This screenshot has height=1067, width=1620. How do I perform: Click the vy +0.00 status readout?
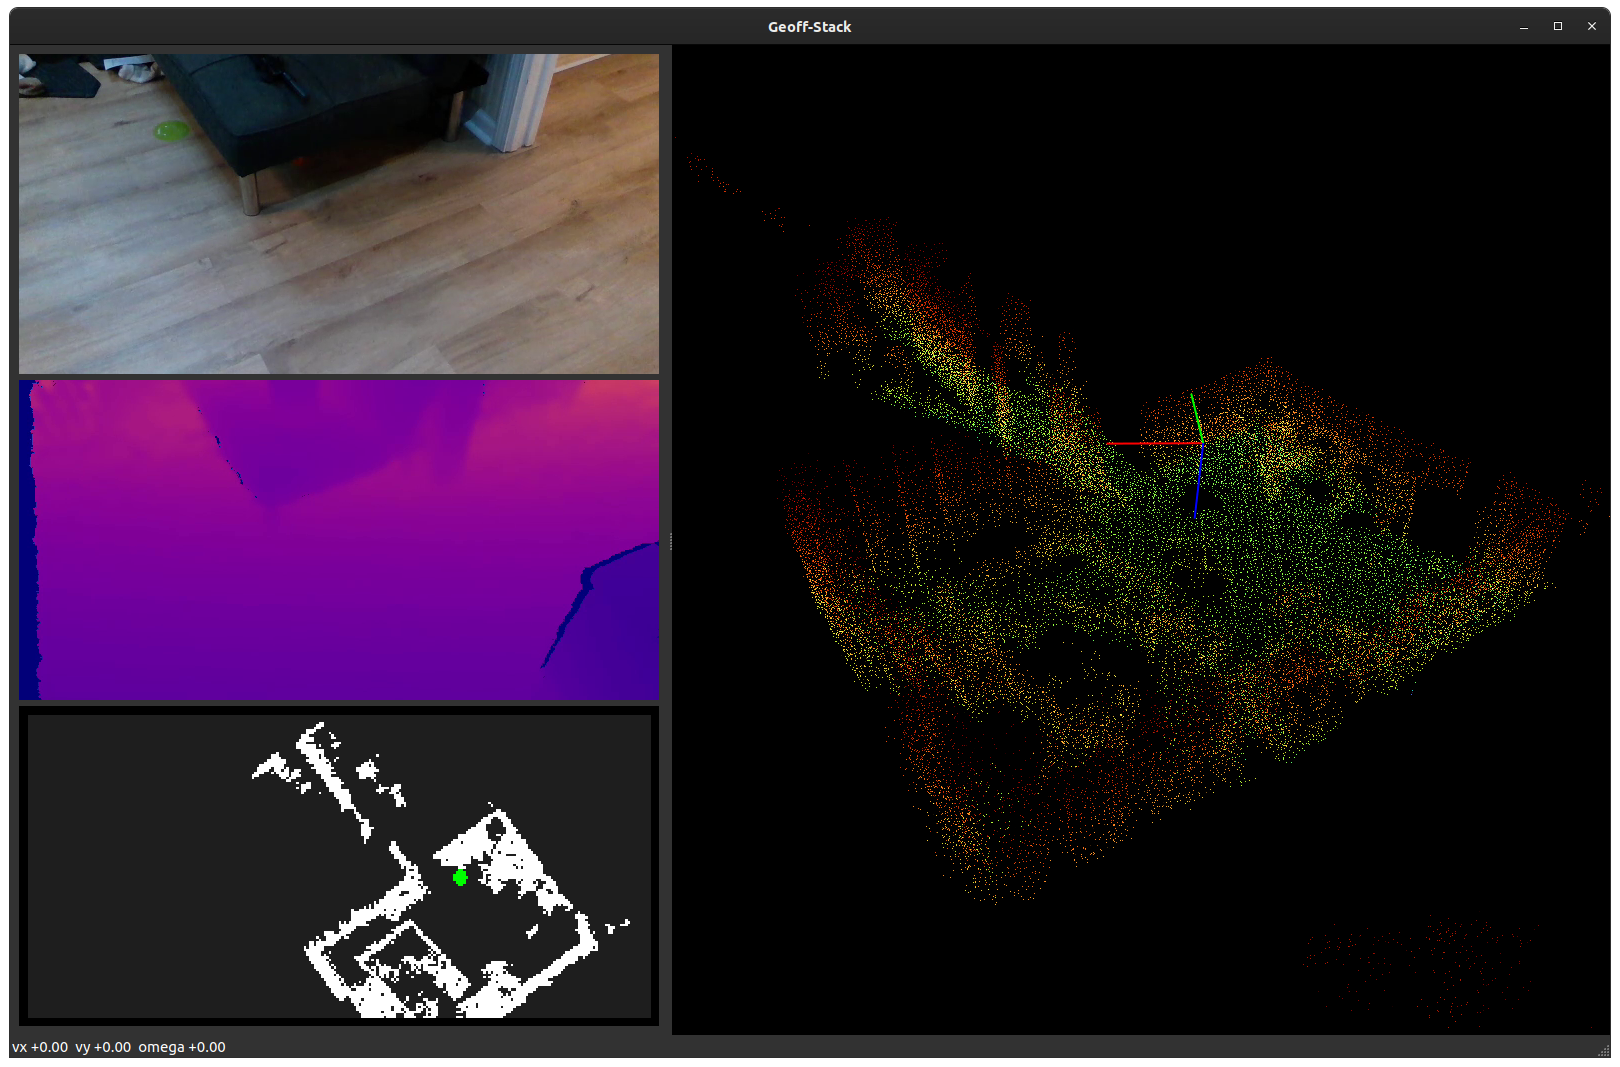tap(103, 1047)
